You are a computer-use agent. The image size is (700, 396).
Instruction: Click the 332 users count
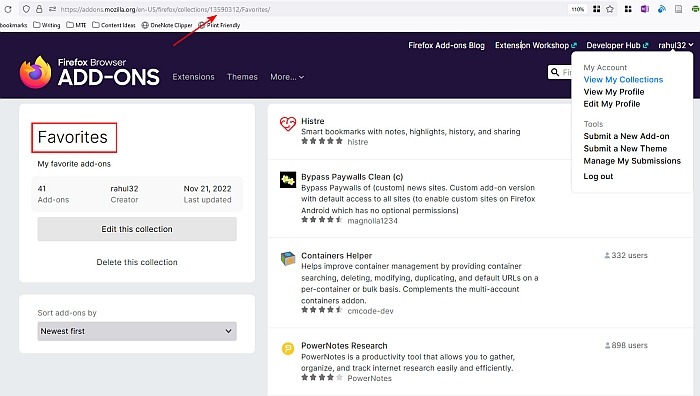(x=626, y=255)
